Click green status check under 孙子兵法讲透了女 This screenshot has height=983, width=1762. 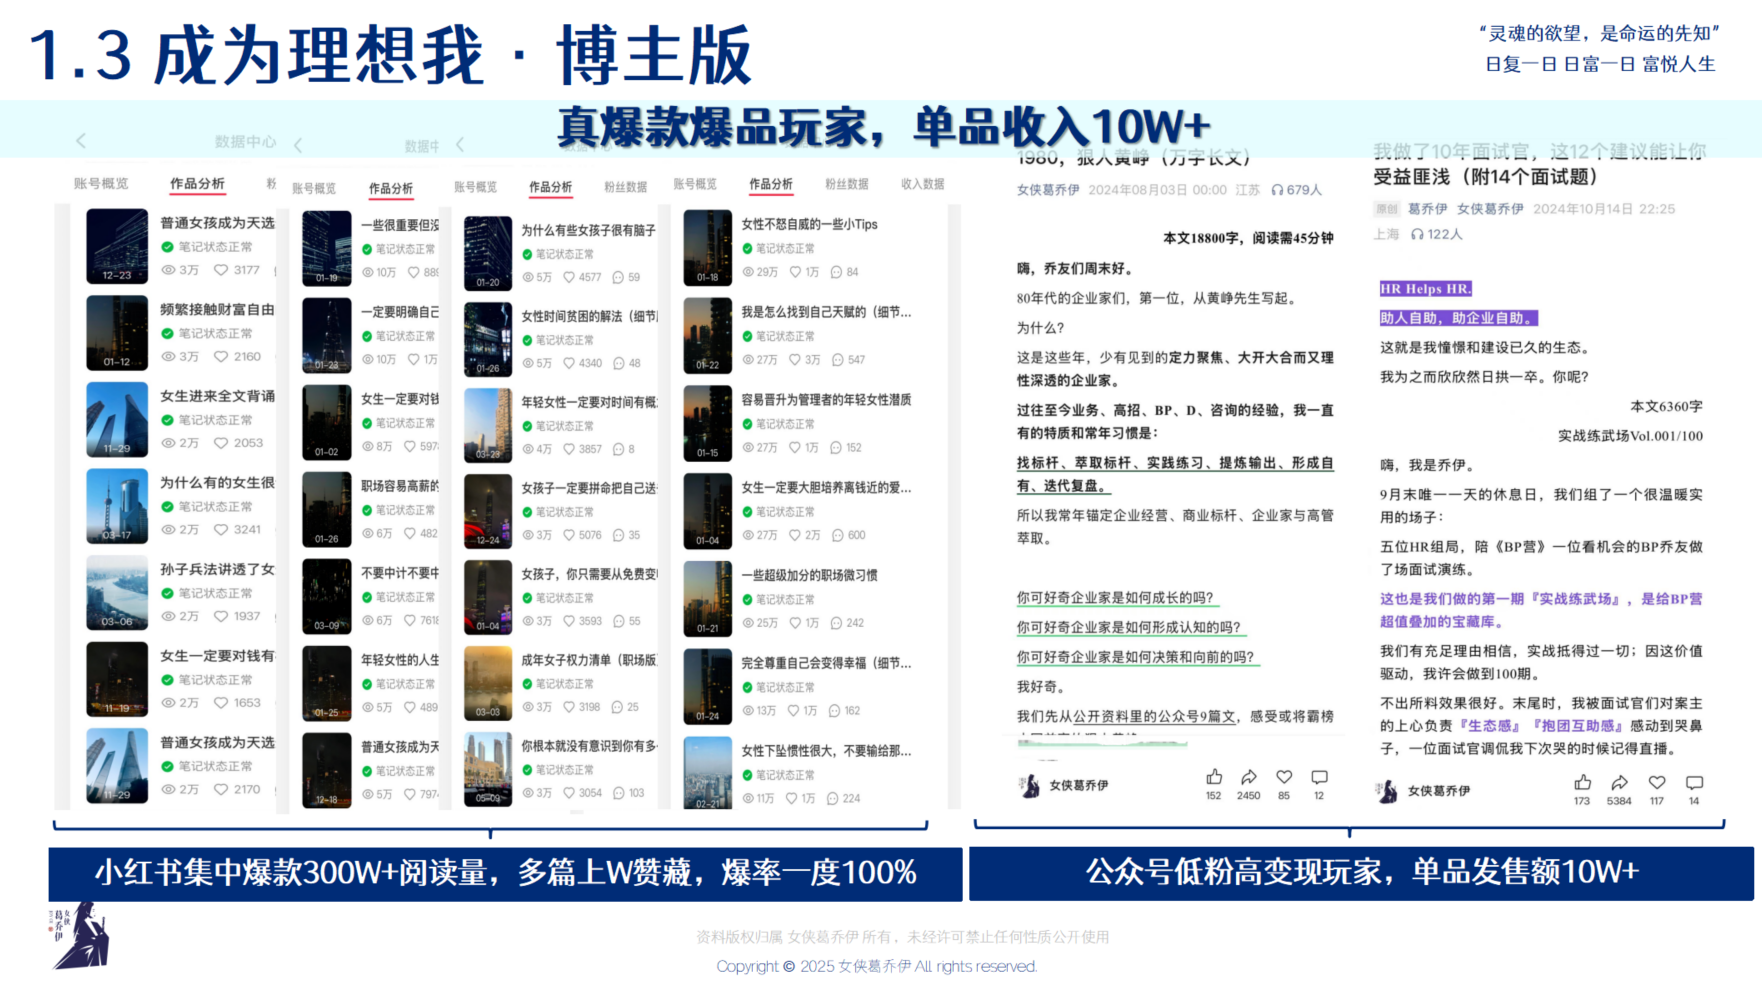pos(168,593)
